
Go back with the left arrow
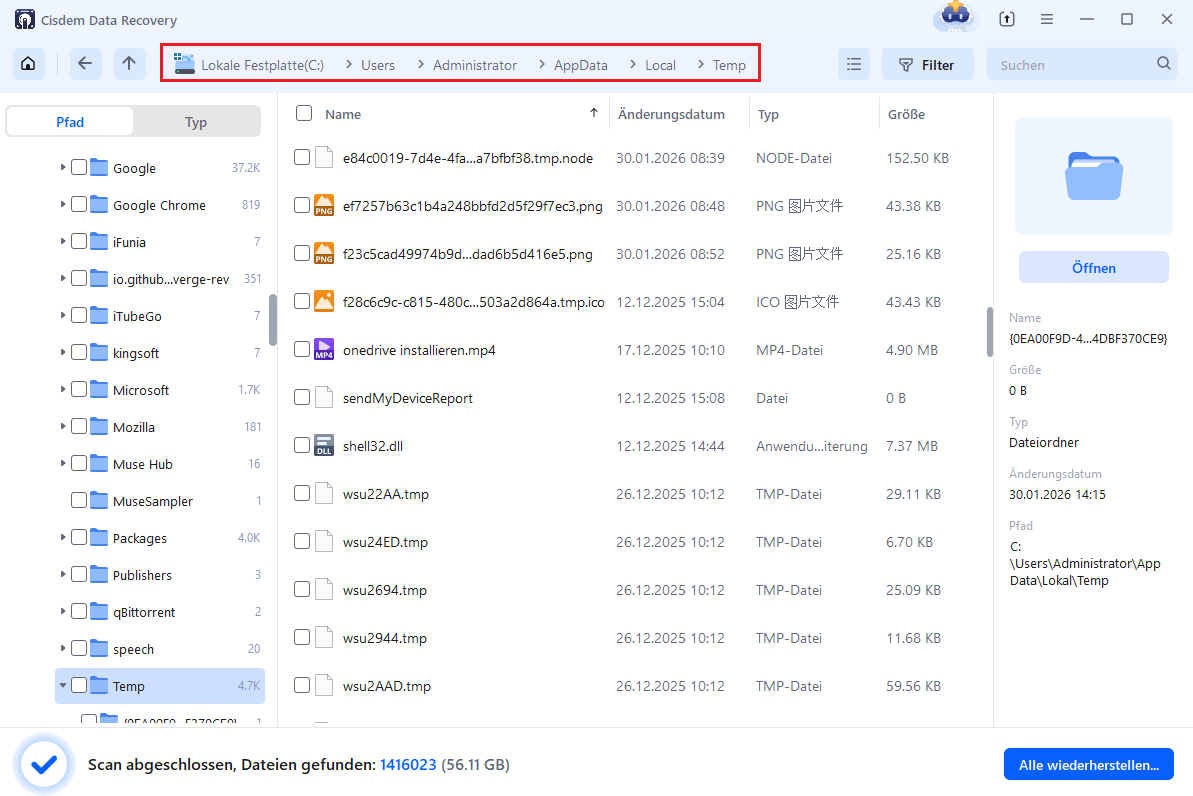tap(85, 64)
